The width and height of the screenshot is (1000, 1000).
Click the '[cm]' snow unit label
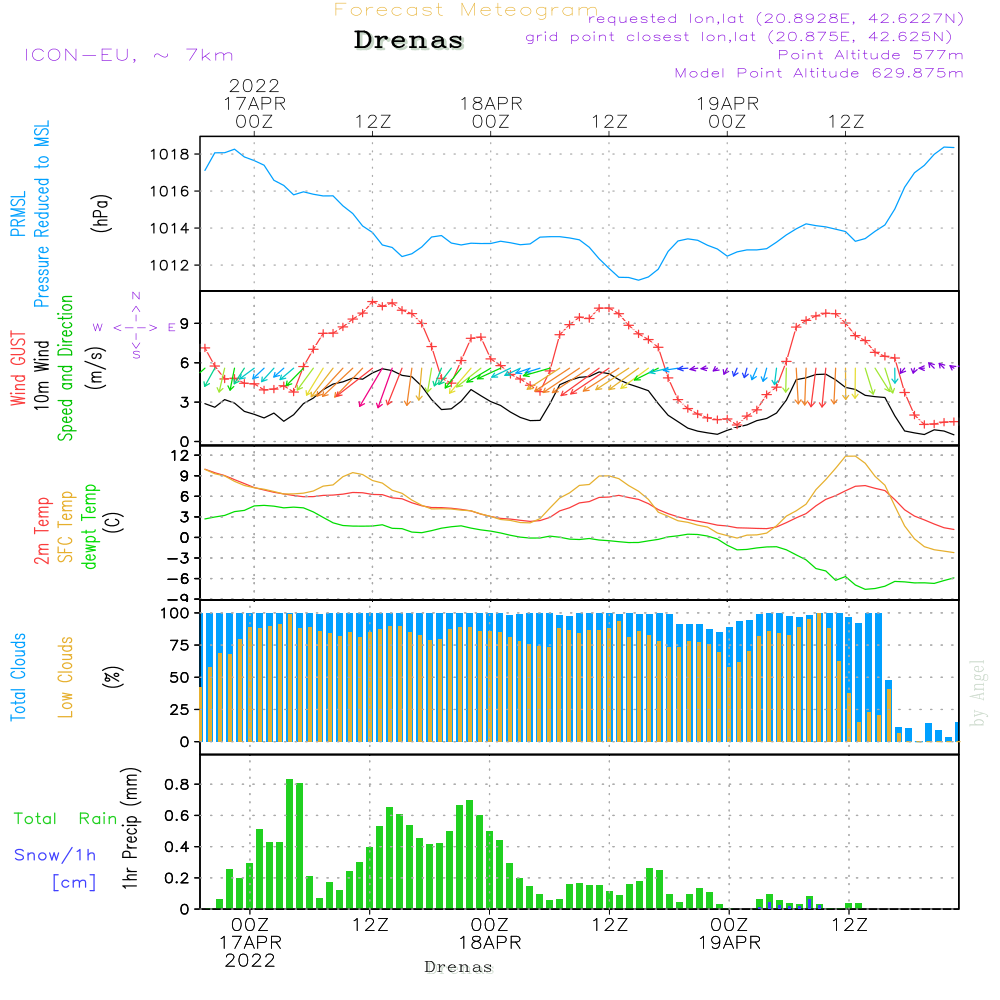[x=74, y=883]
